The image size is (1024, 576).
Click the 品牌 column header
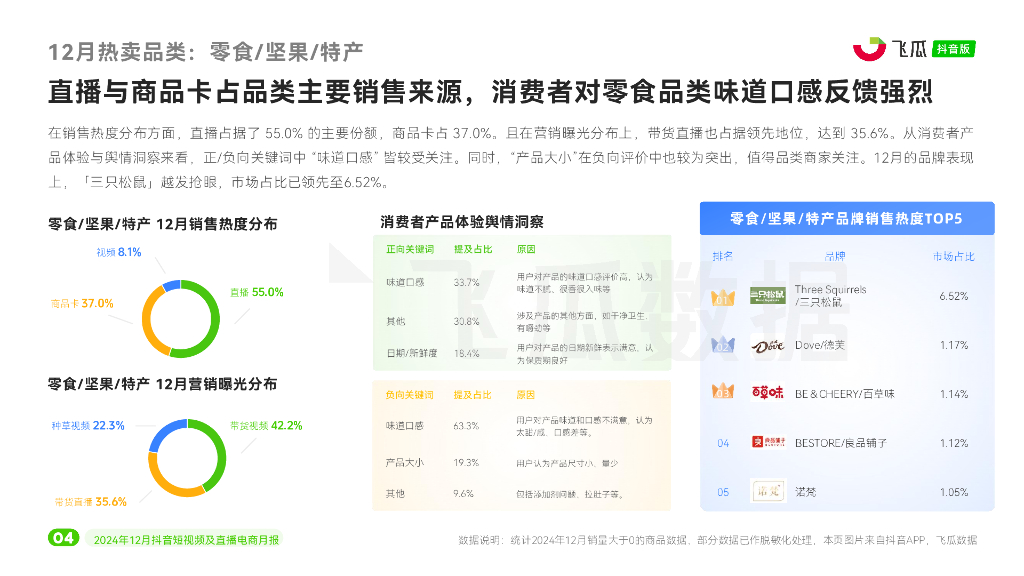coord(835,257)
